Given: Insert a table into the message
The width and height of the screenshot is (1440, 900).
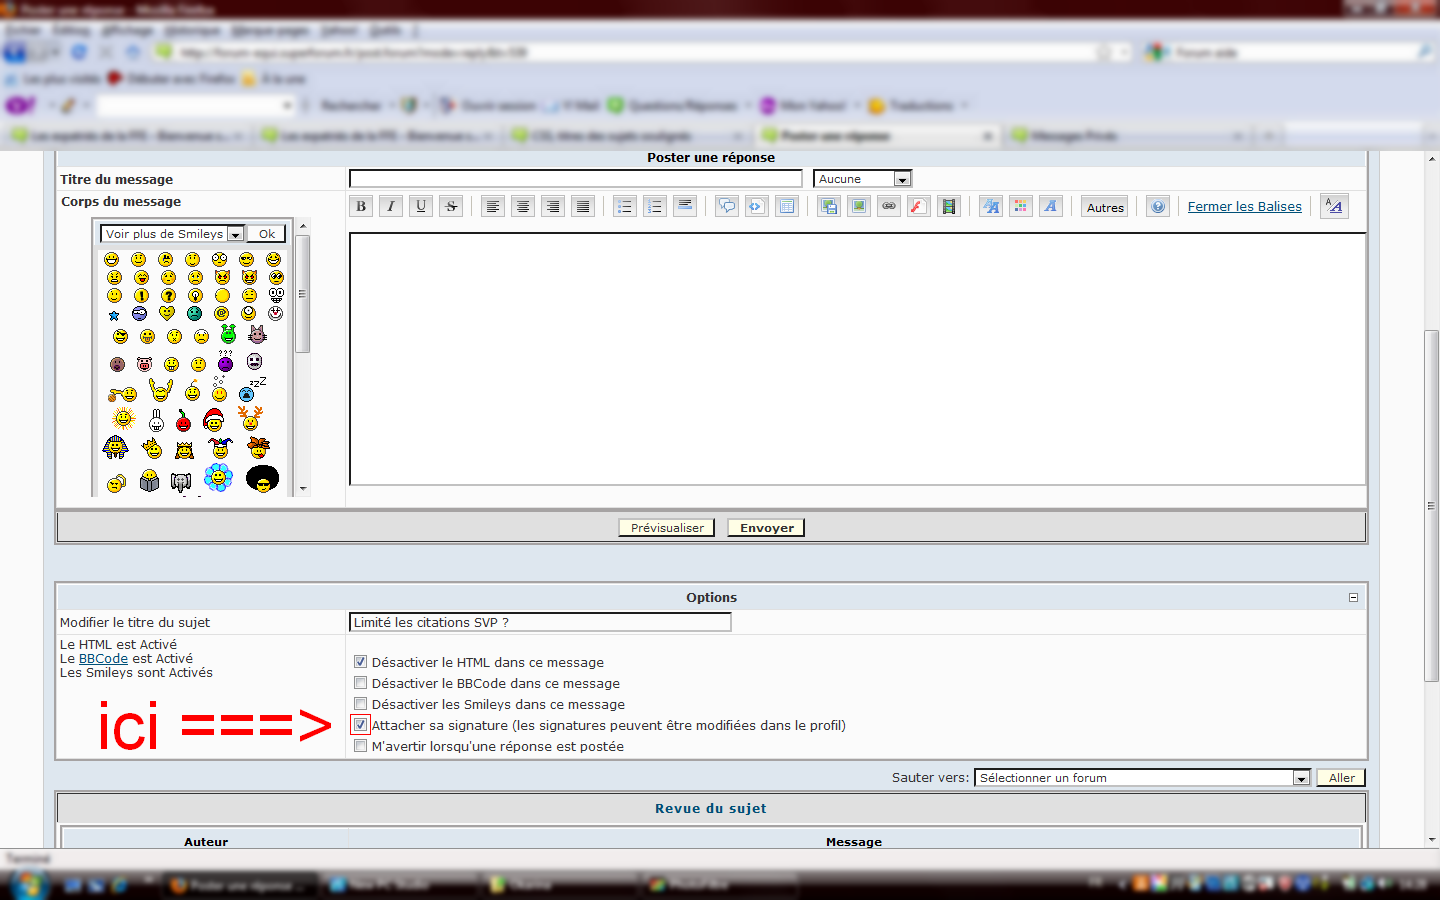Looking at the screenshot, I should tap(787, 207).
